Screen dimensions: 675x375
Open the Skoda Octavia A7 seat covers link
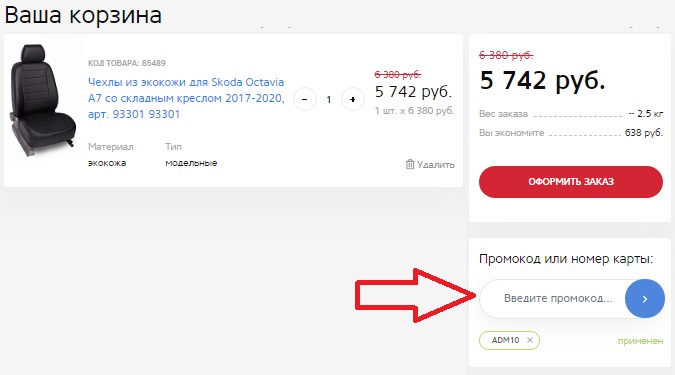coord(186,98)
